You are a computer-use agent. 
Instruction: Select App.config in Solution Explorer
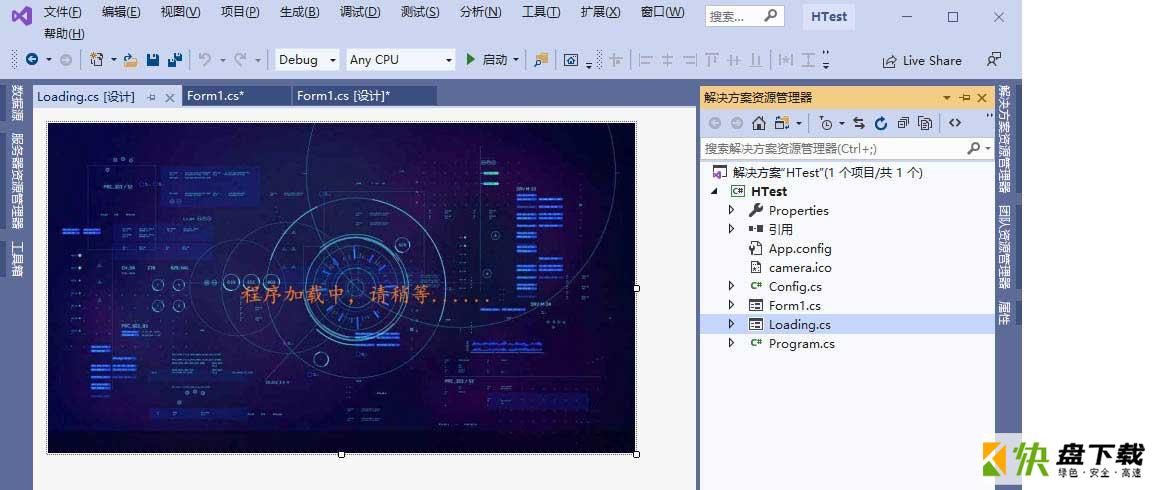tap(800, 248)
